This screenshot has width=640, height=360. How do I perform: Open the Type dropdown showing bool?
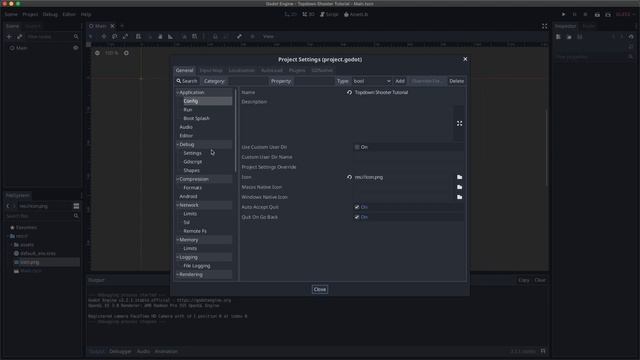(372, 81)
